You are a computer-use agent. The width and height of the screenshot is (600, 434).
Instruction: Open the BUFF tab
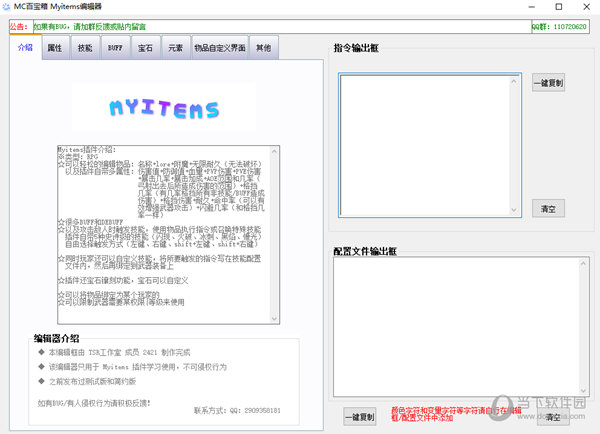[x=116, y=48]
